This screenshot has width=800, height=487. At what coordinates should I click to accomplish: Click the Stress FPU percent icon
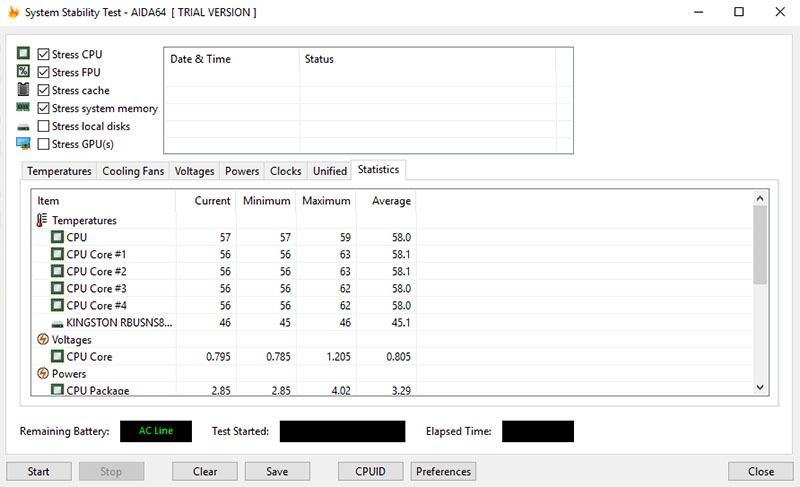tap(23, 71)
